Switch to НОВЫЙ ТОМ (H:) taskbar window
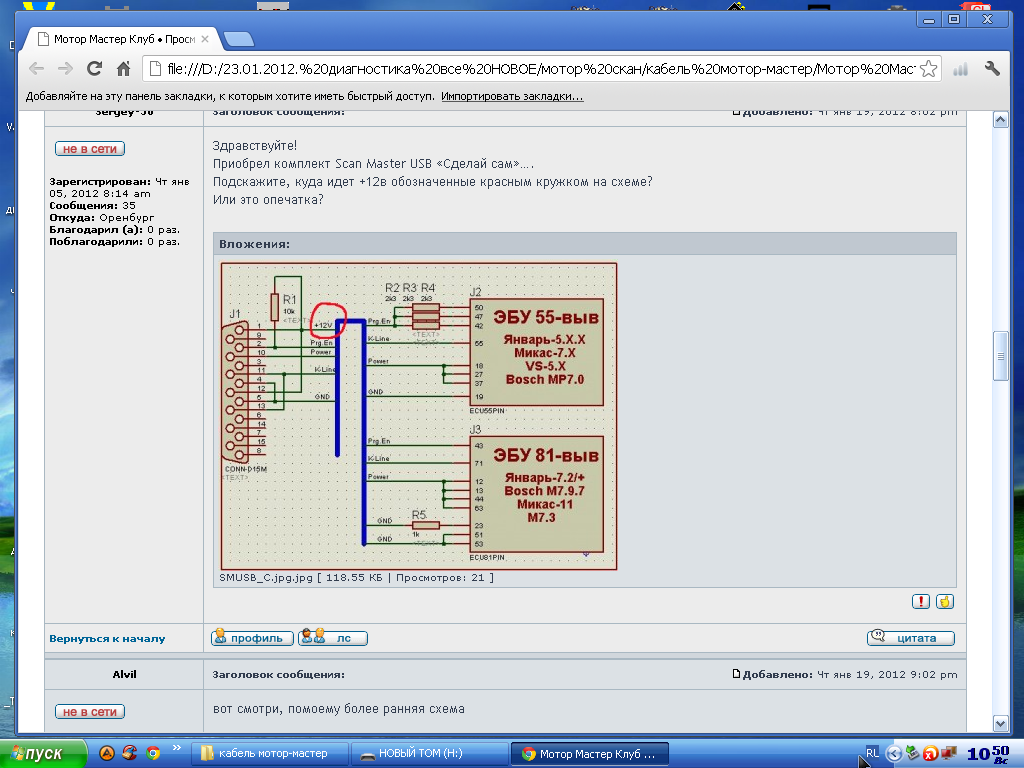The width and height of the screenshot is (1024, 768). tap(429, 754)
